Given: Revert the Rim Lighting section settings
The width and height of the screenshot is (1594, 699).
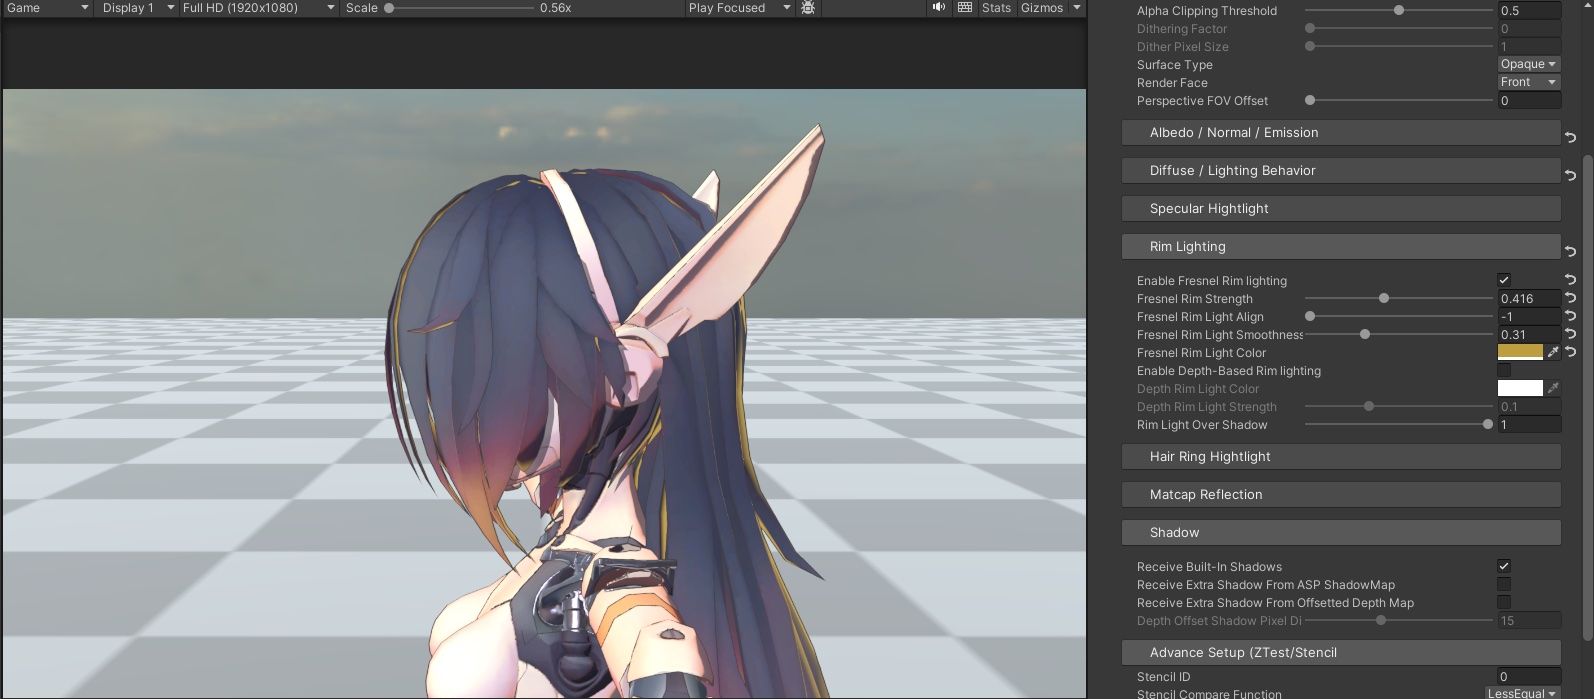Looking at the screenshot, I should (x=1570, y=251).
